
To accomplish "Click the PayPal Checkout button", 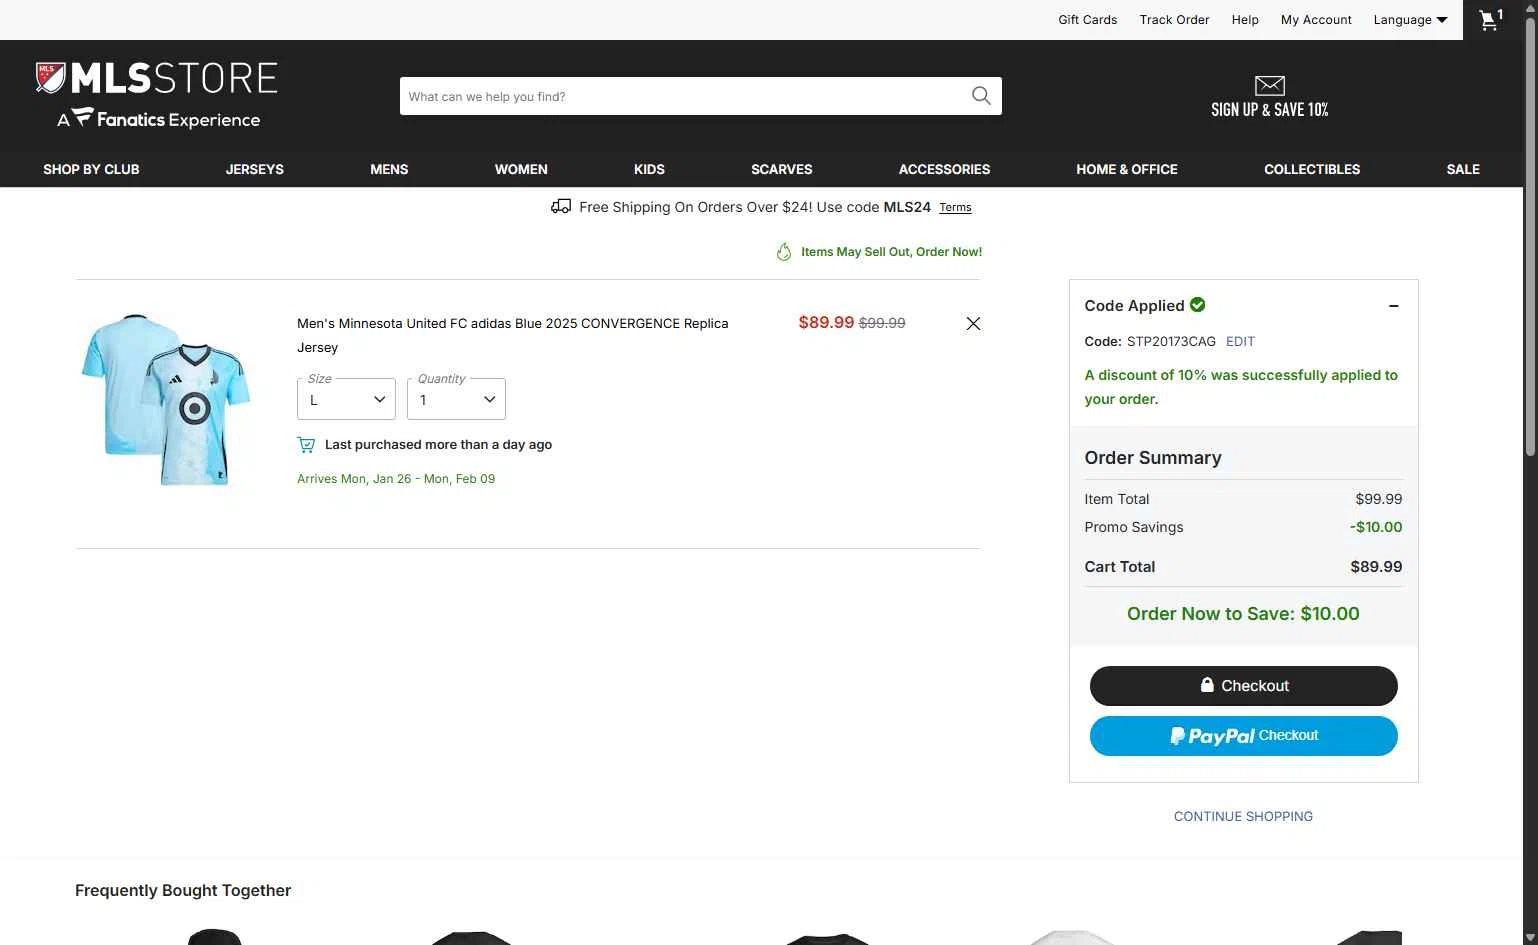I will click(1243, 736).
